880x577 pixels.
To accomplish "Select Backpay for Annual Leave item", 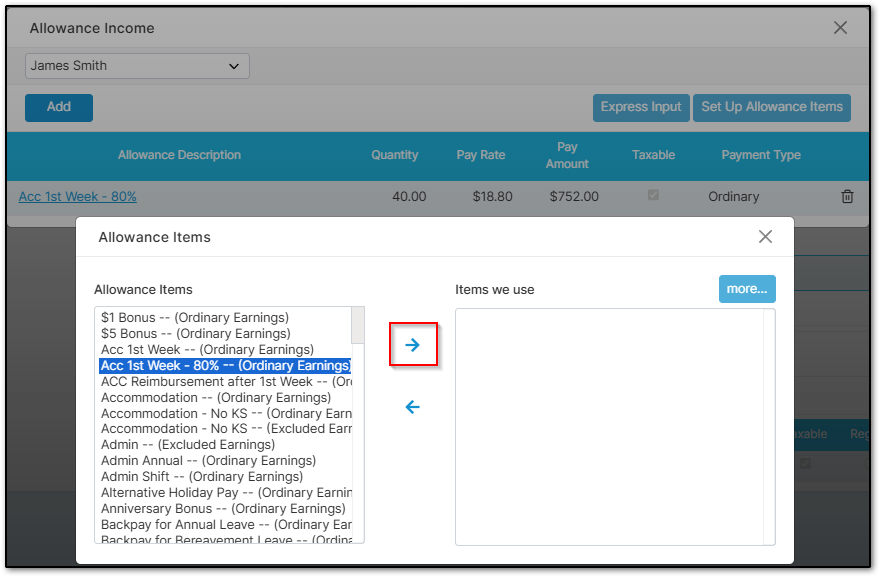I will (x=226, y=525).
